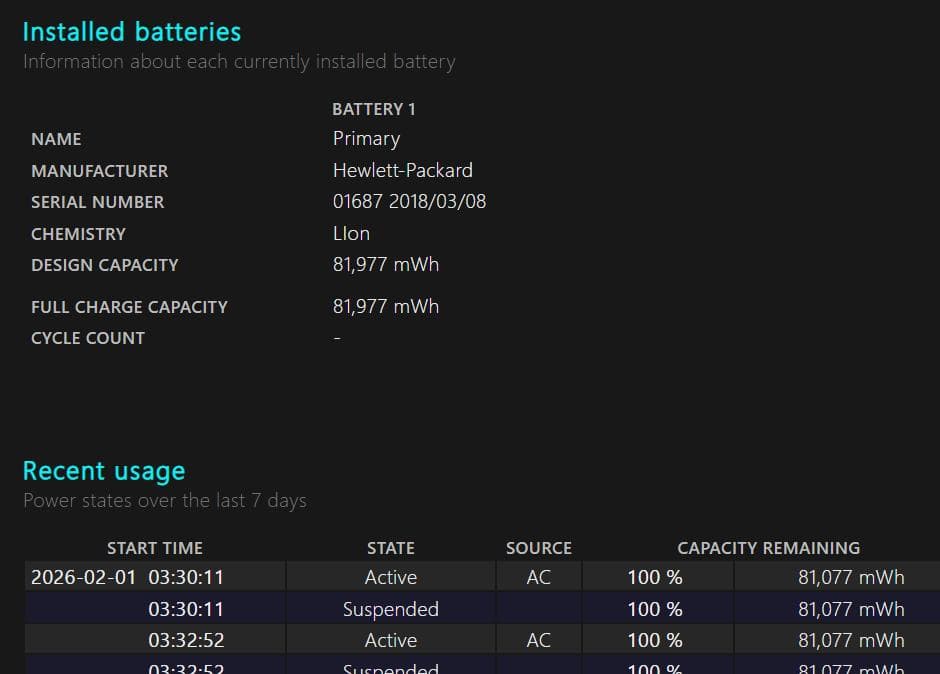Select the battery name value "Primary"

tap(366, 139)
